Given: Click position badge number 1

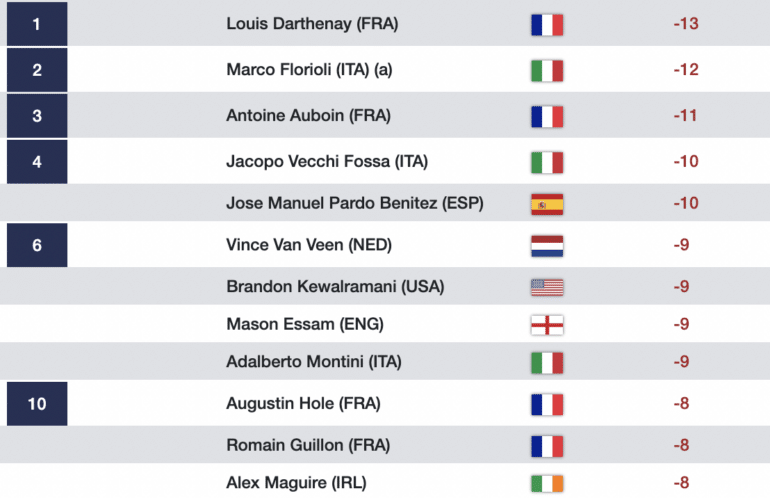Looking at the screenshot, I should coord(37,24).
